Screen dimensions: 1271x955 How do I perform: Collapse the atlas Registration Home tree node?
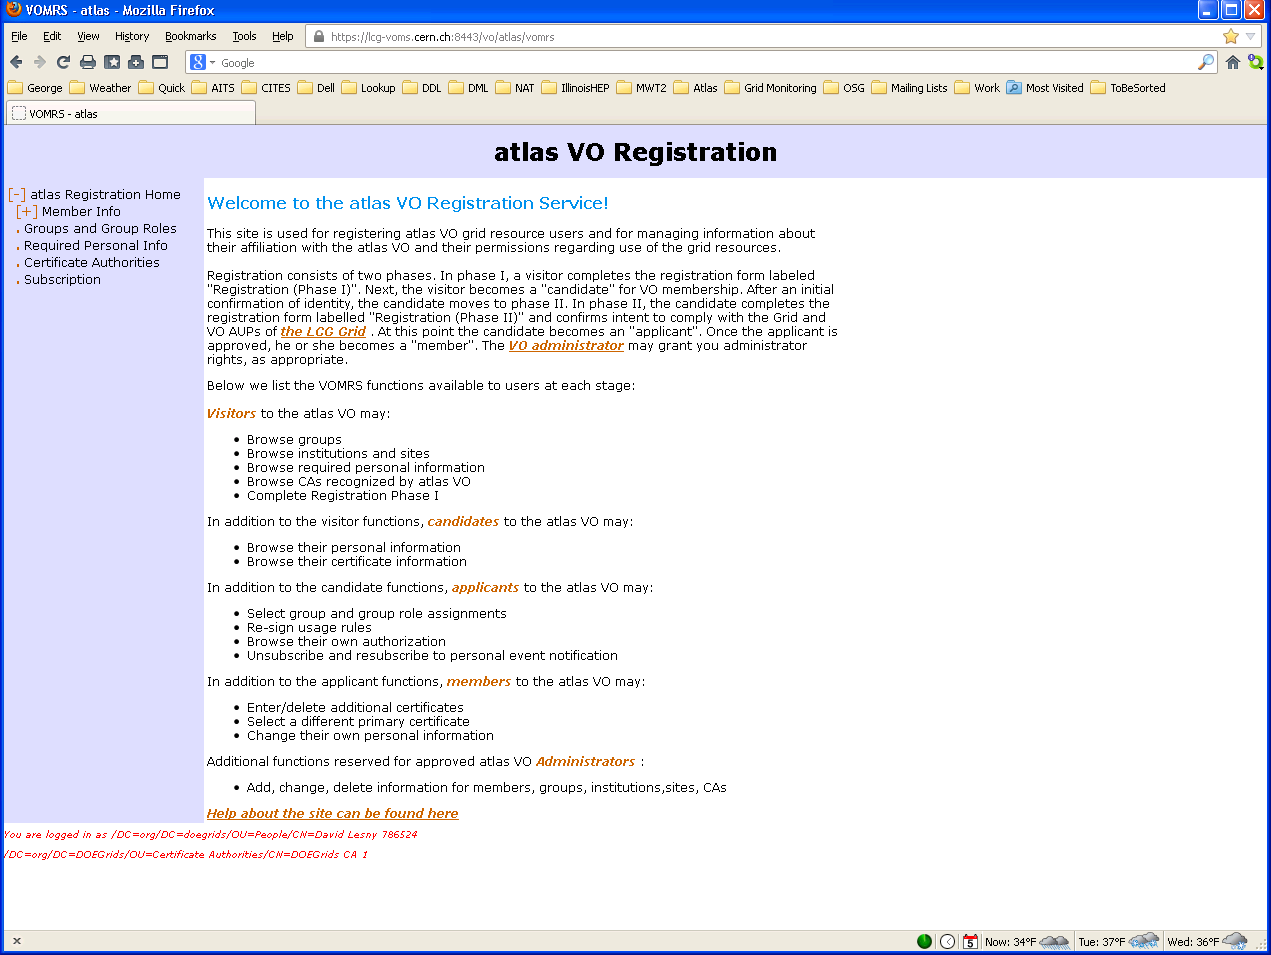14,194
